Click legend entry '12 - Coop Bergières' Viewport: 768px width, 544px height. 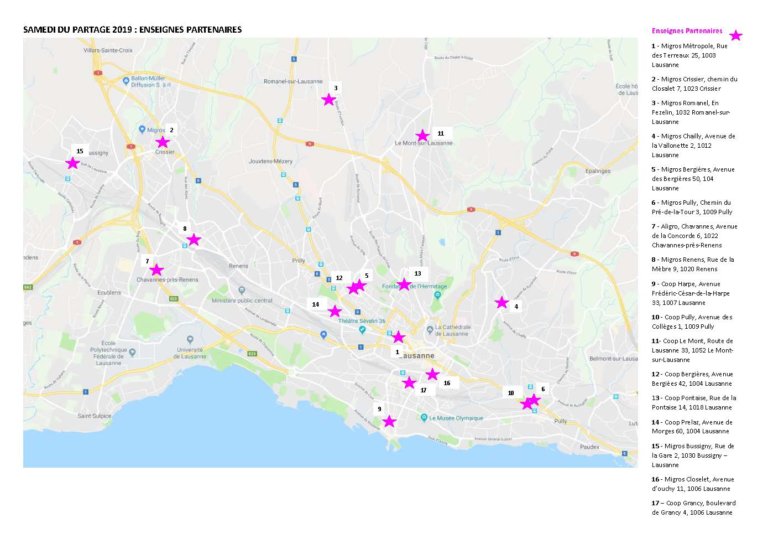tap(692, 378)
